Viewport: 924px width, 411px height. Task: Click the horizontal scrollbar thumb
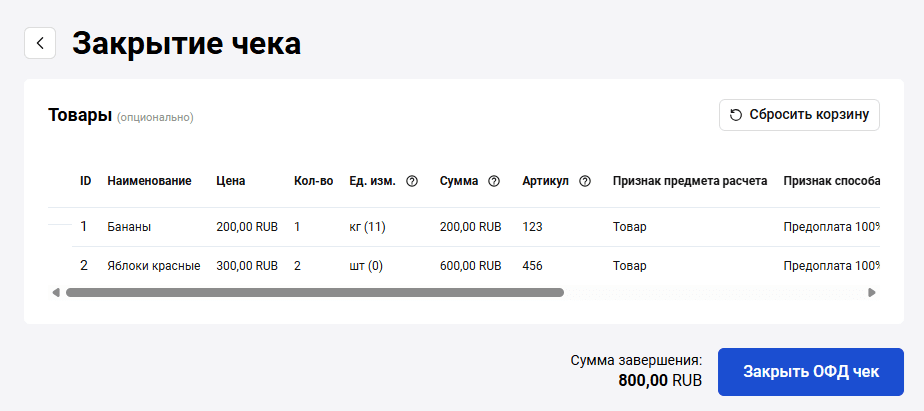314,293
